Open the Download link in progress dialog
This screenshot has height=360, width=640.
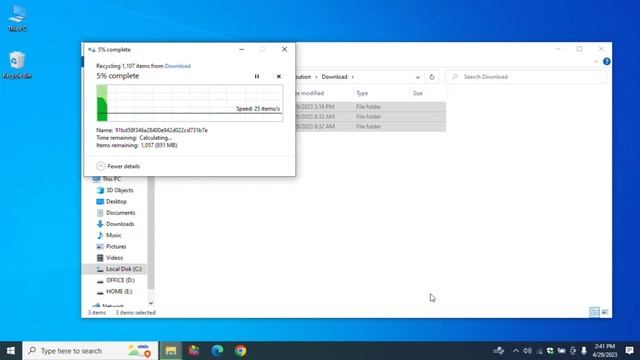point(178,66)
